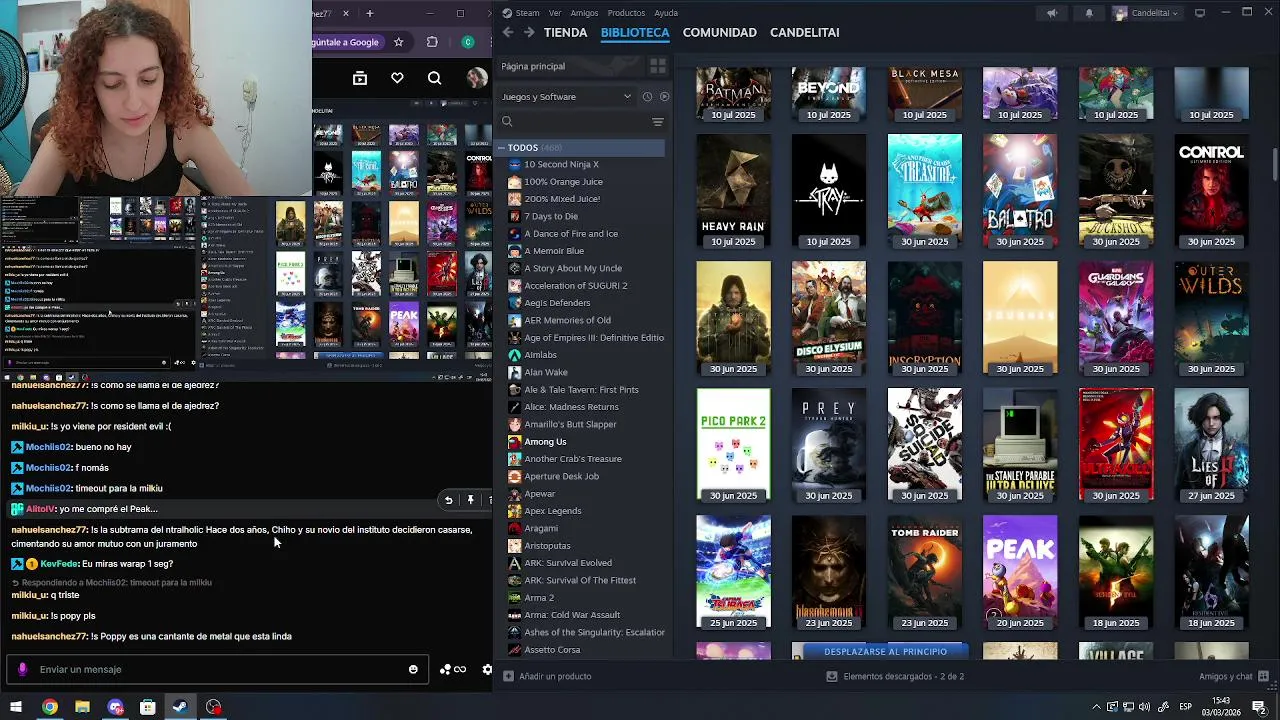The image size is (1280, 720).
Task: Switch Steam to Big Picture mode icon
Action: coord(1200,13)
